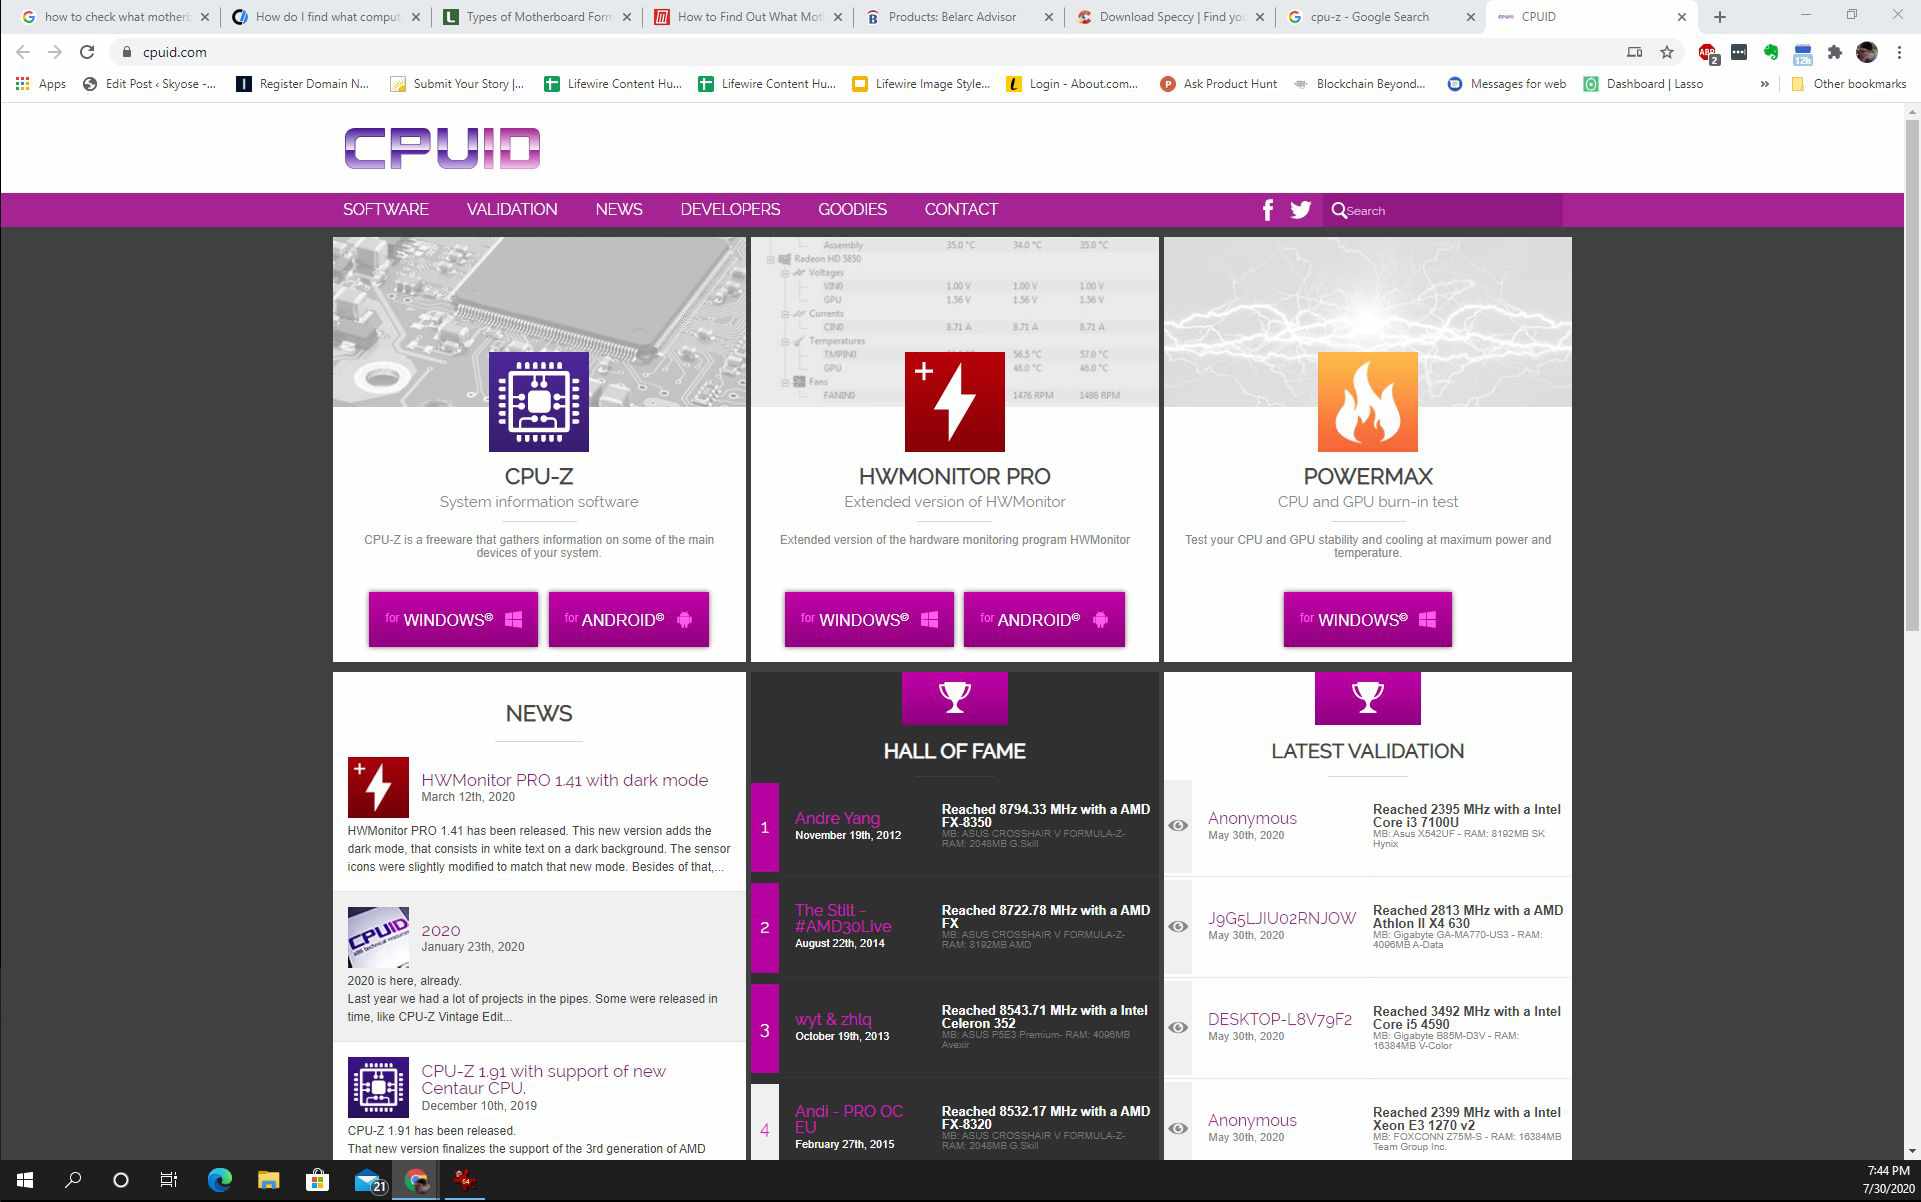This screenshot has width=1921, height=1202.
Task: Open CPU-Z 1.91 Centaur CPU article
Action: pos(543,1079)
